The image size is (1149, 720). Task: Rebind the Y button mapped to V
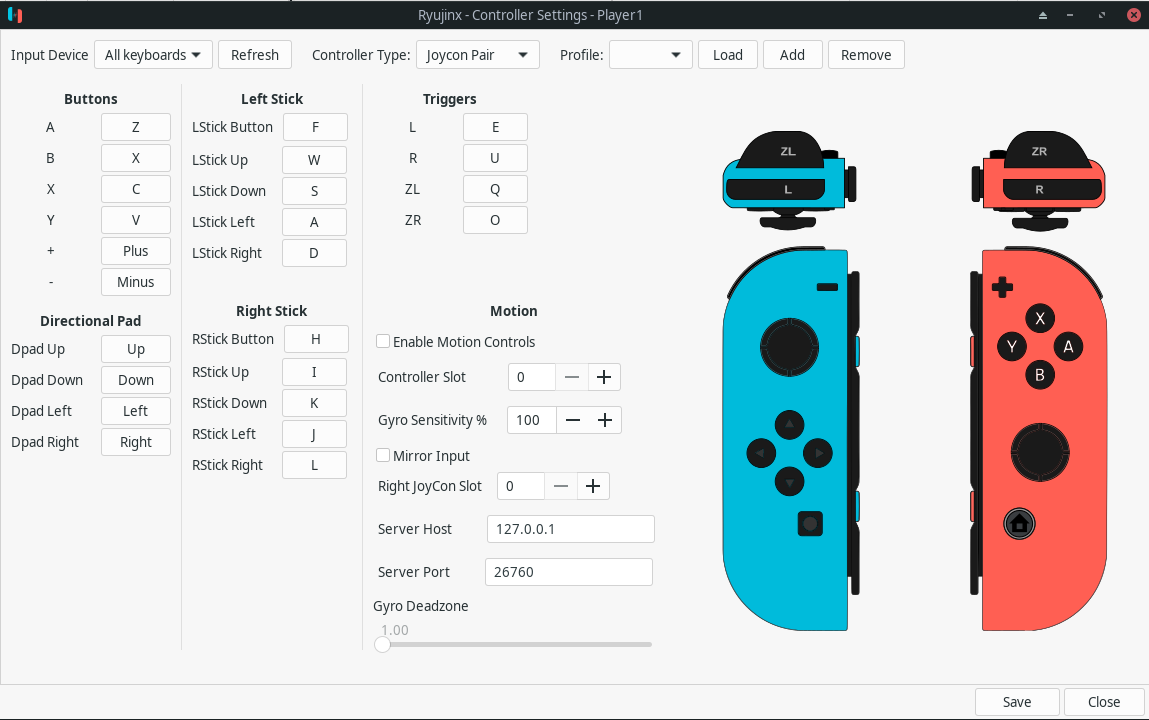(x=136, y=220)
